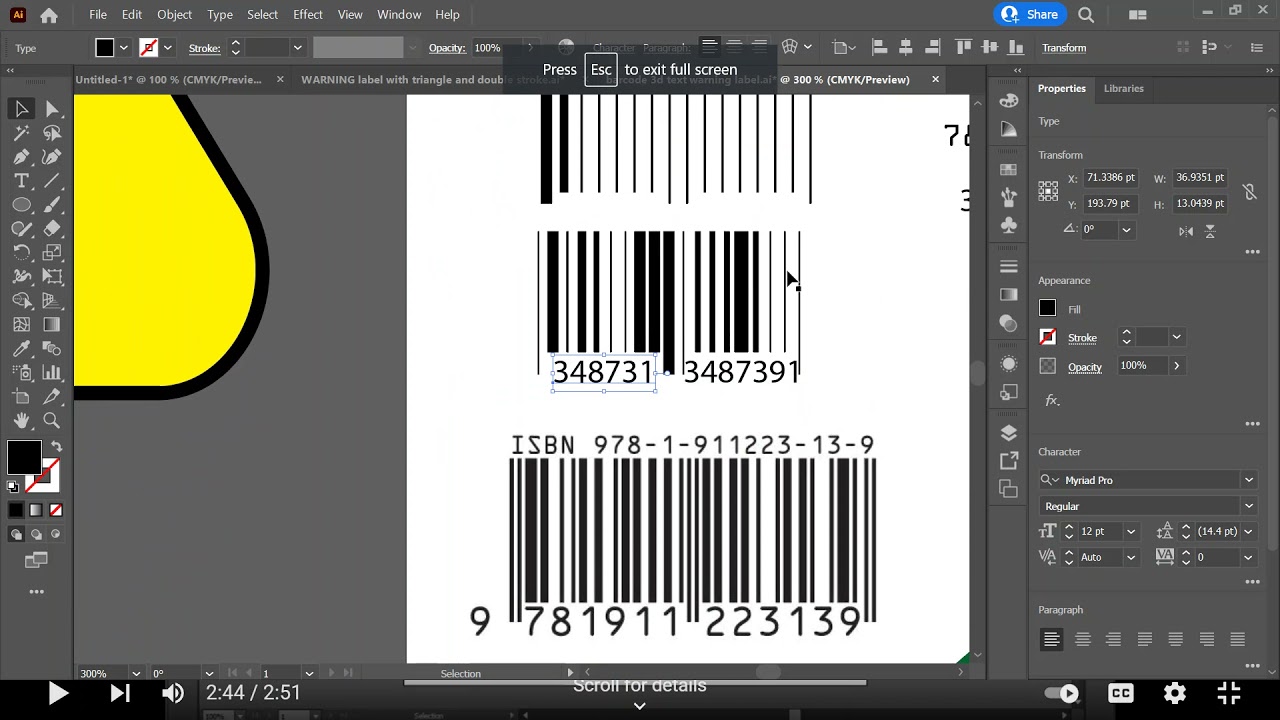1280x720 pixels.
Task: Set paragraph to align left
Action: click(1051, 639)
